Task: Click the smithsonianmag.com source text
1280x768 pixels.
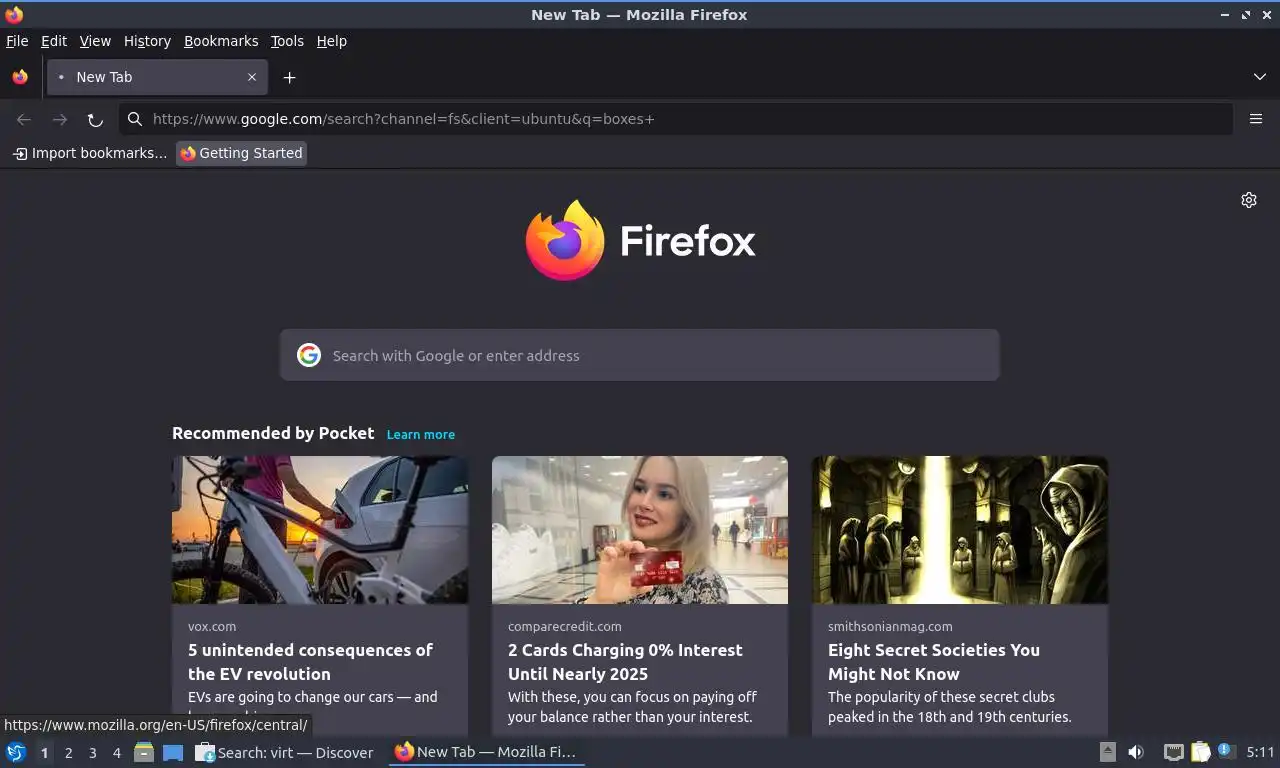Action: point(890,626)
